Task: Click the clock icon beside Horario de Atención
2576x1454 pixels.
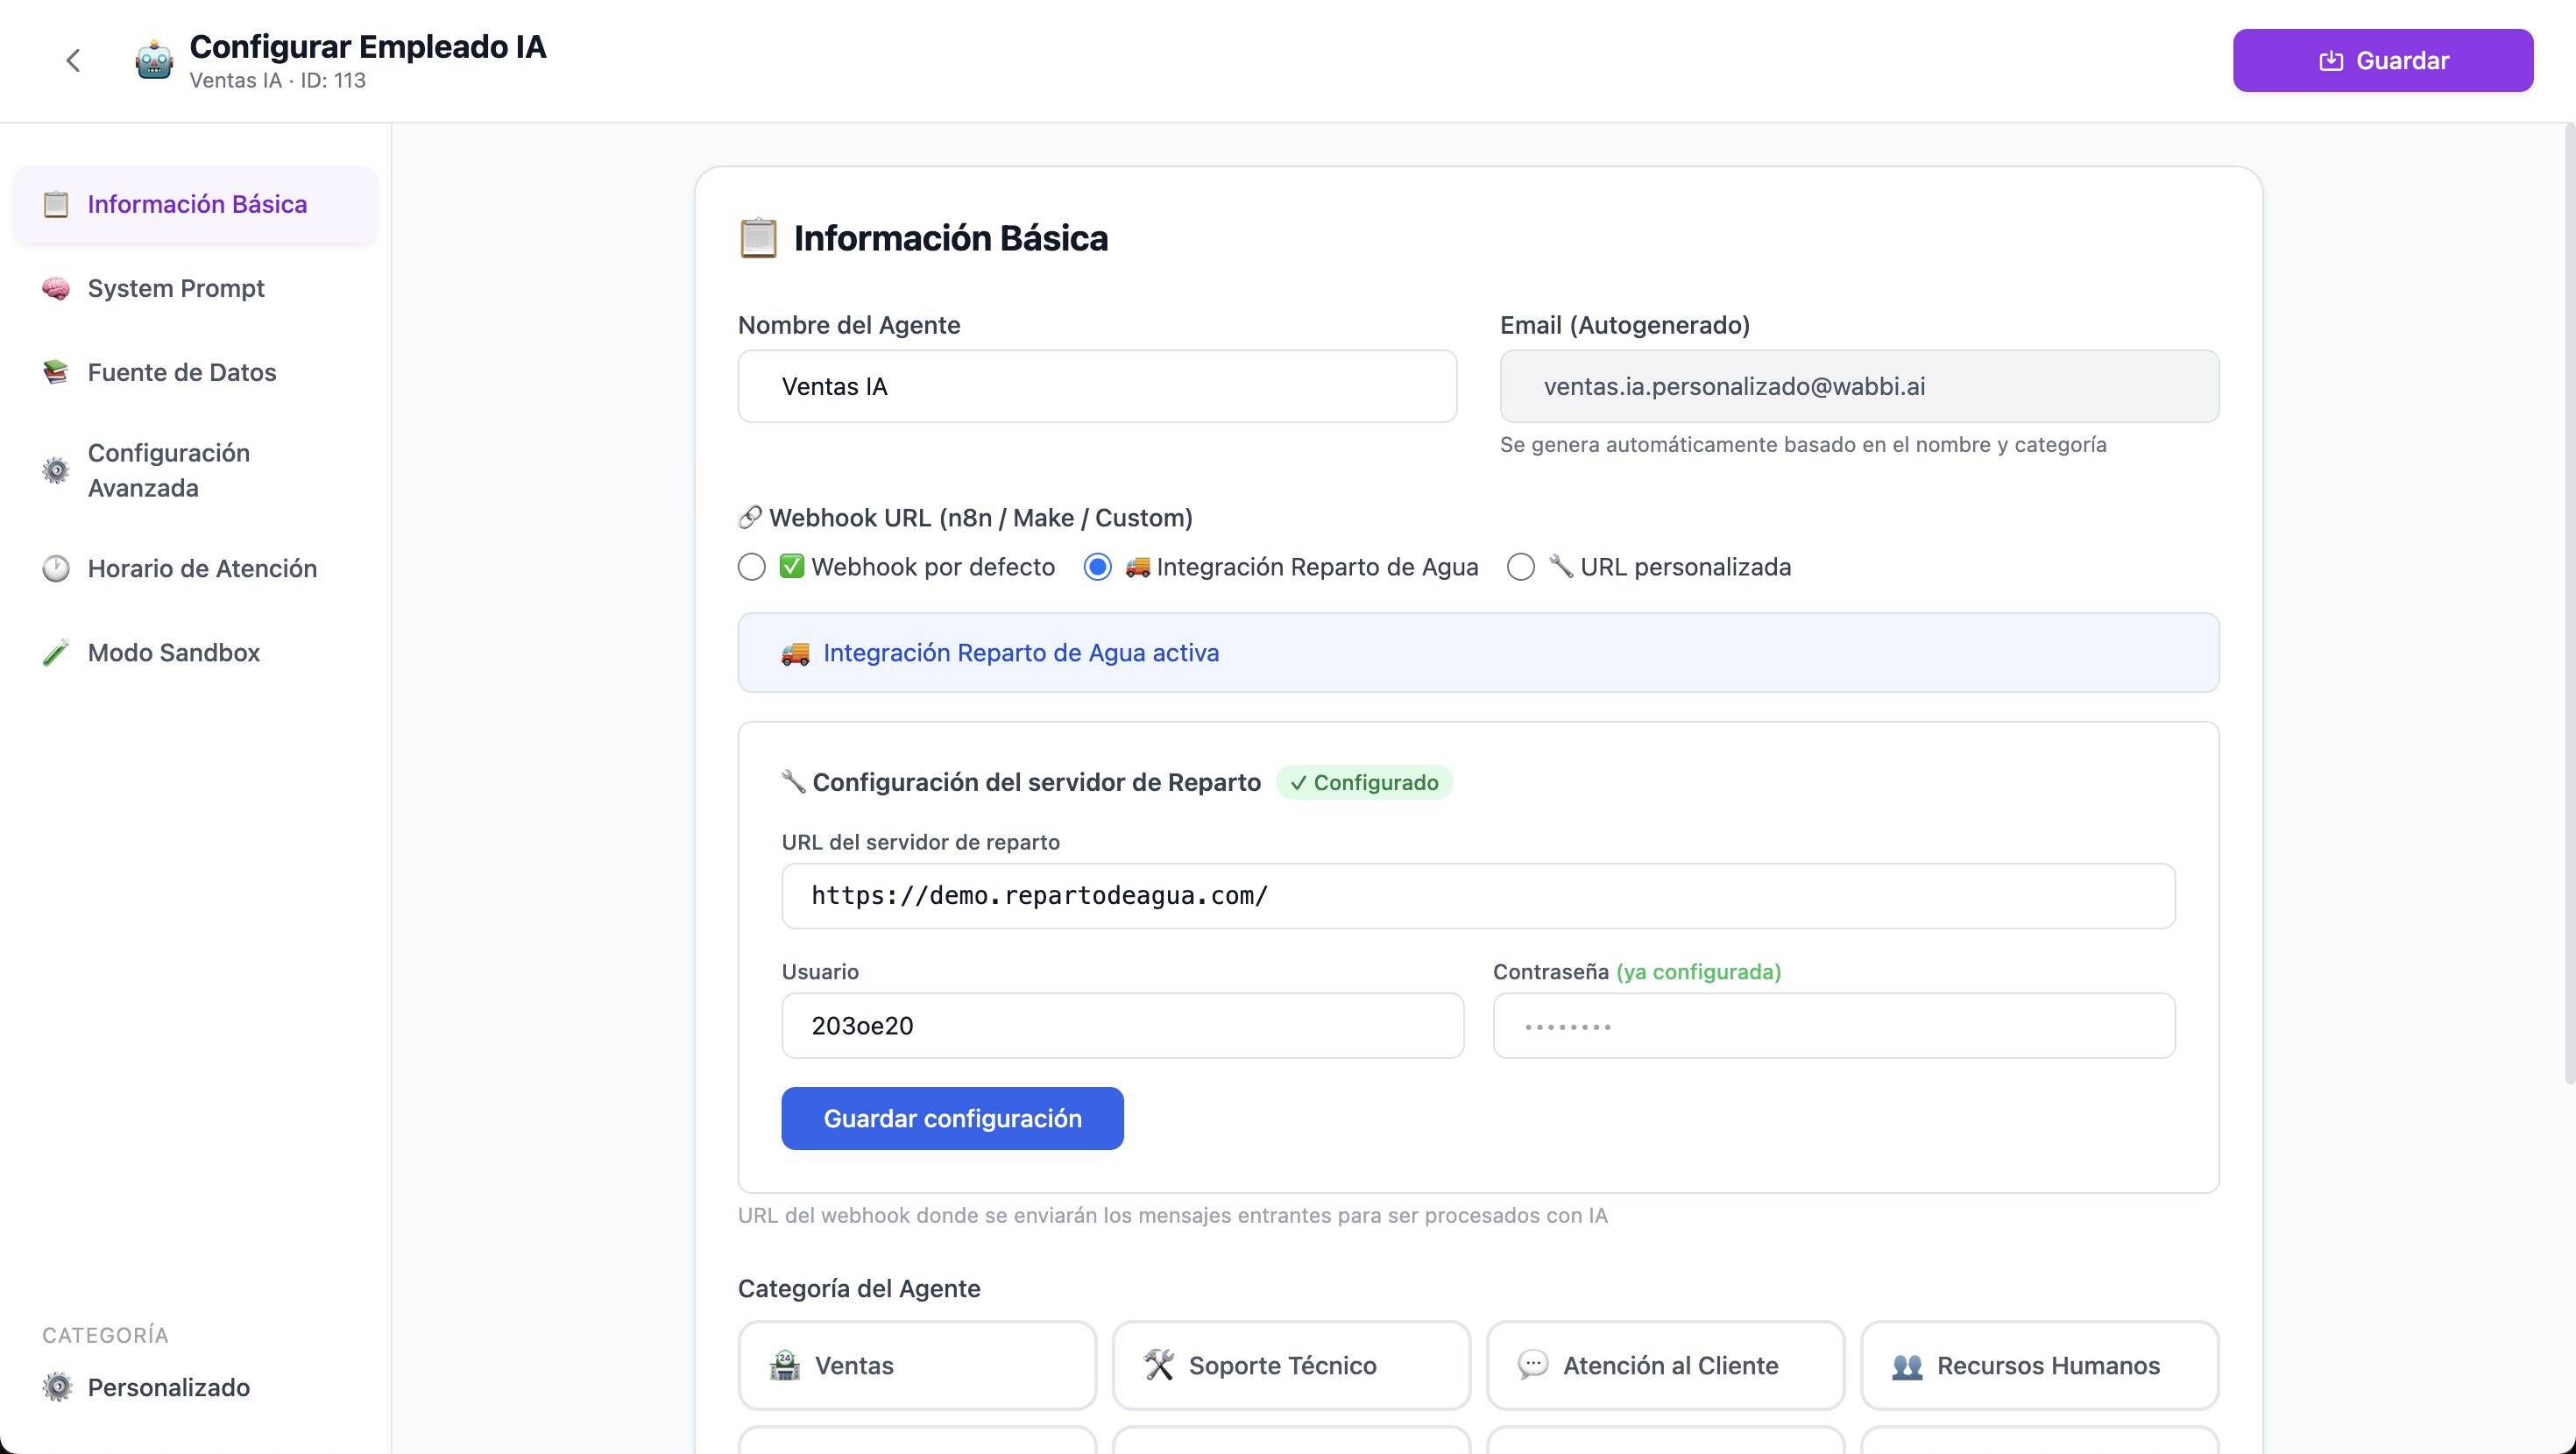Action: [x=56, y=568]
